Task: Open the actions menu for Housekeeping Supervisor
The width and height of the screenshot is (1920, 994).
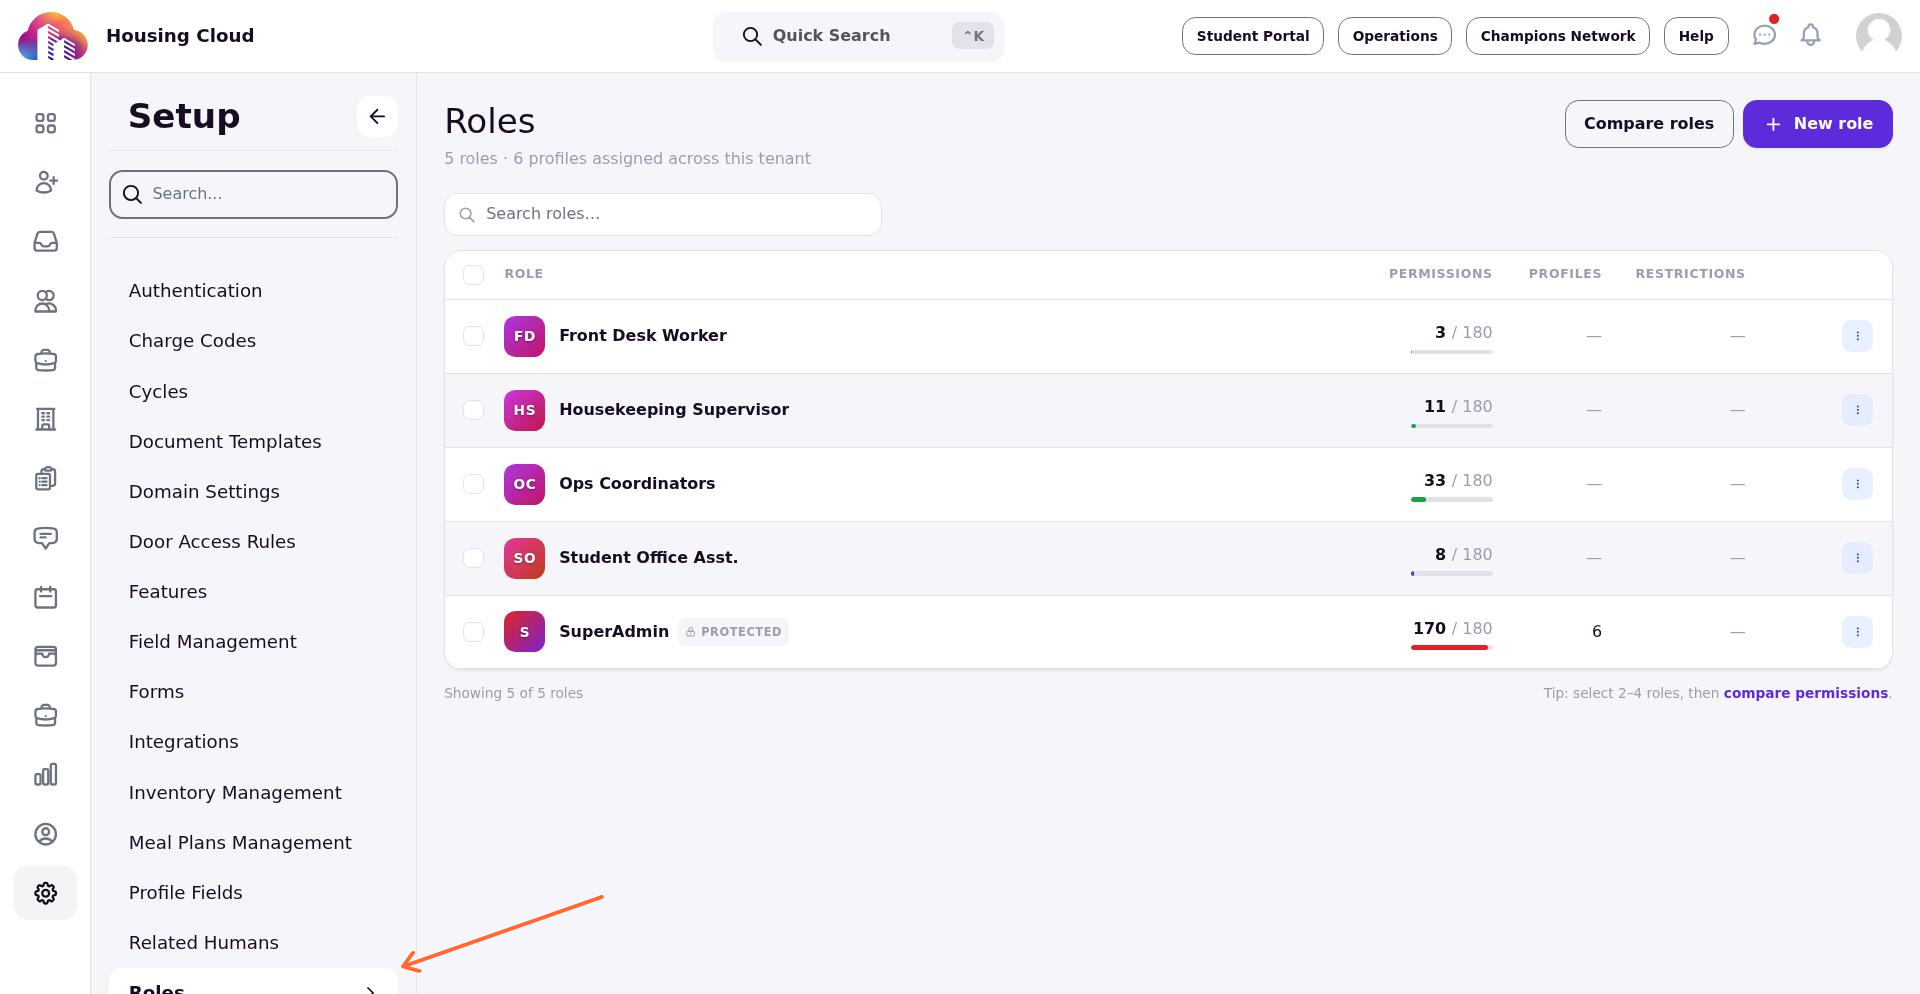Action: pyautogui.click(x=1857, y=410)
